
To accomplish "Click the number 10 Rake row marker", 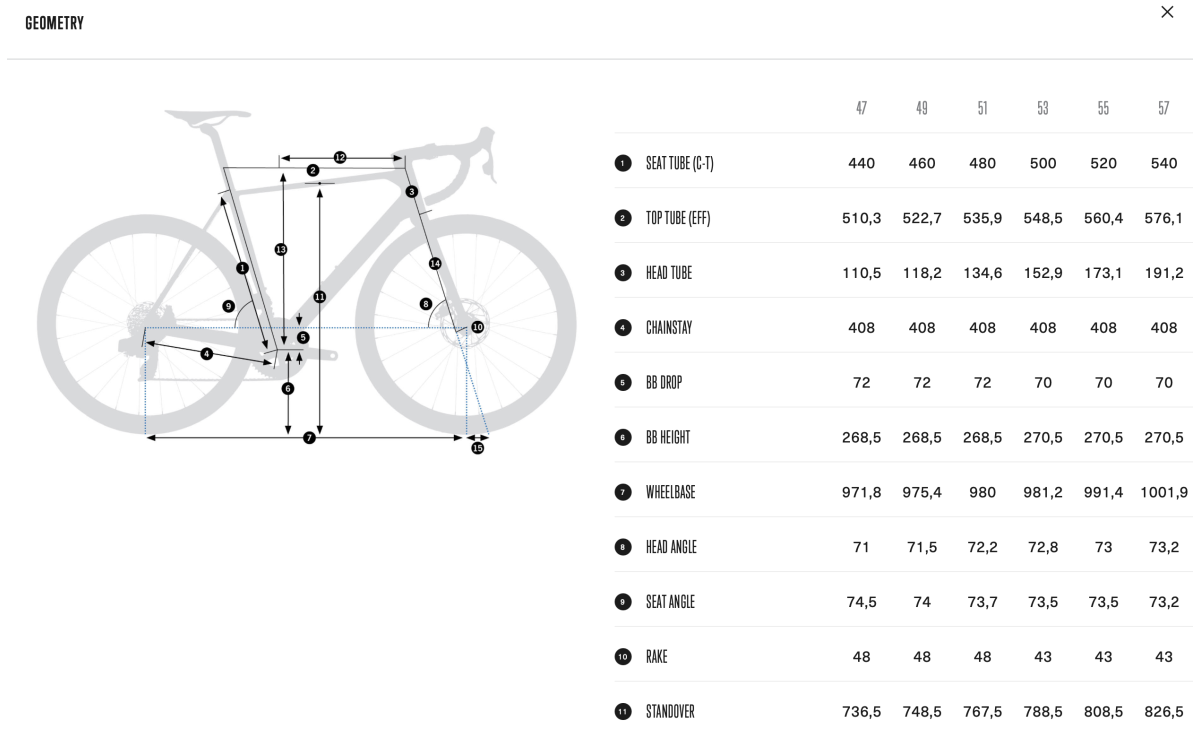I will pyautogui.click(x=623, y=657).
